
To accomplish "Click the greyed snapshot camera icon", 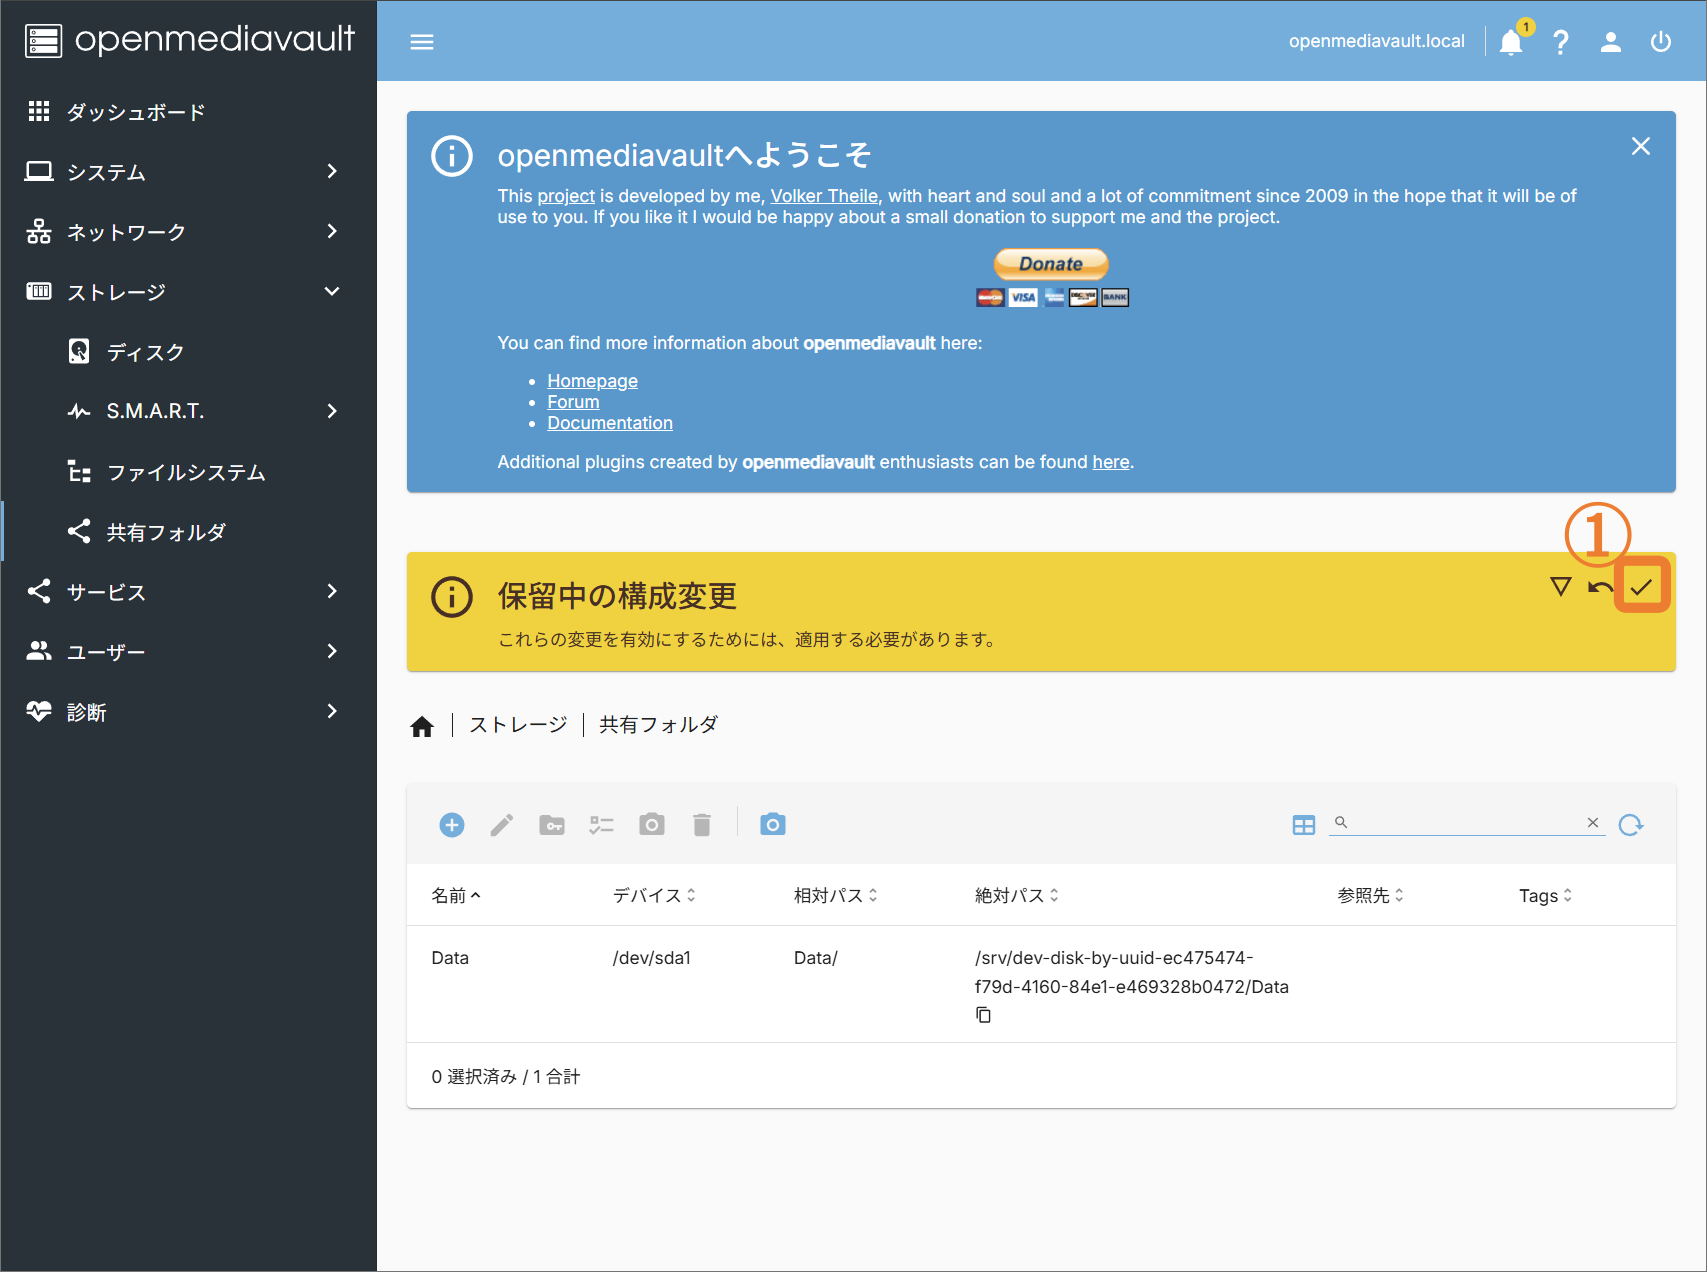I will [652, 824].
